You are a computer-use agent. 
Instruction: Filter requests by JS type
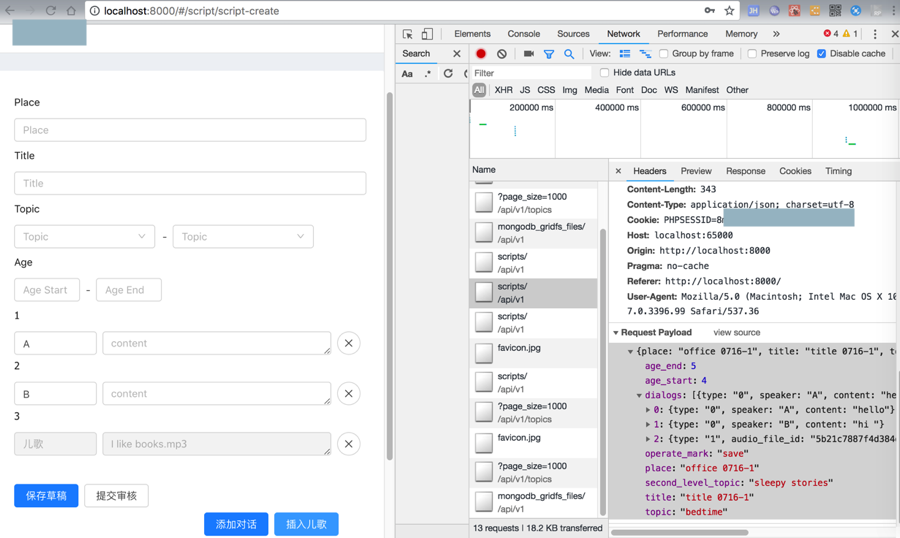click(525, 90)
